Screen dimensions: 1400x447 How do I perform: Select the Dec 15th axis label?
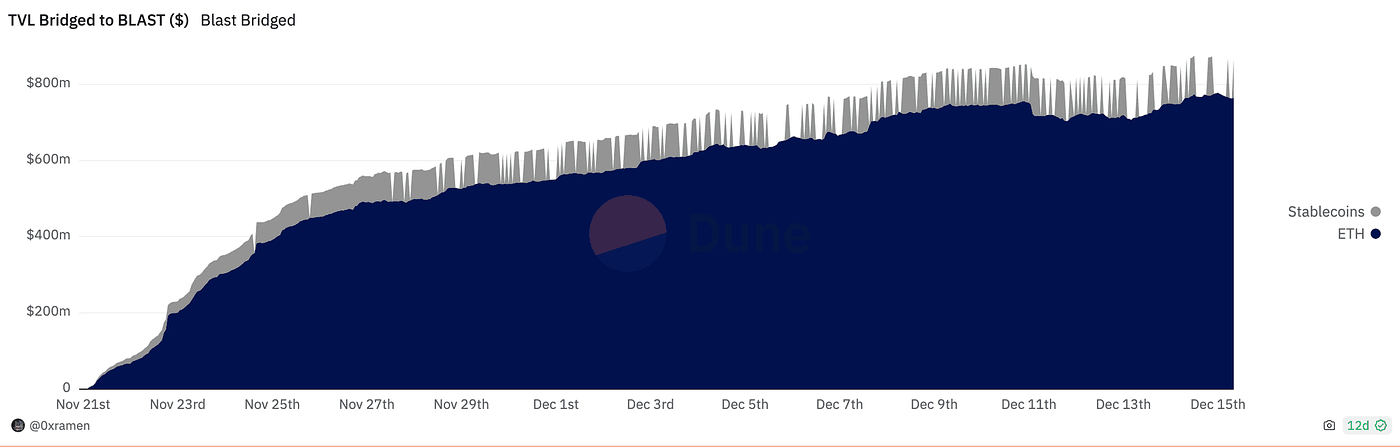(x=1218, y=404)
